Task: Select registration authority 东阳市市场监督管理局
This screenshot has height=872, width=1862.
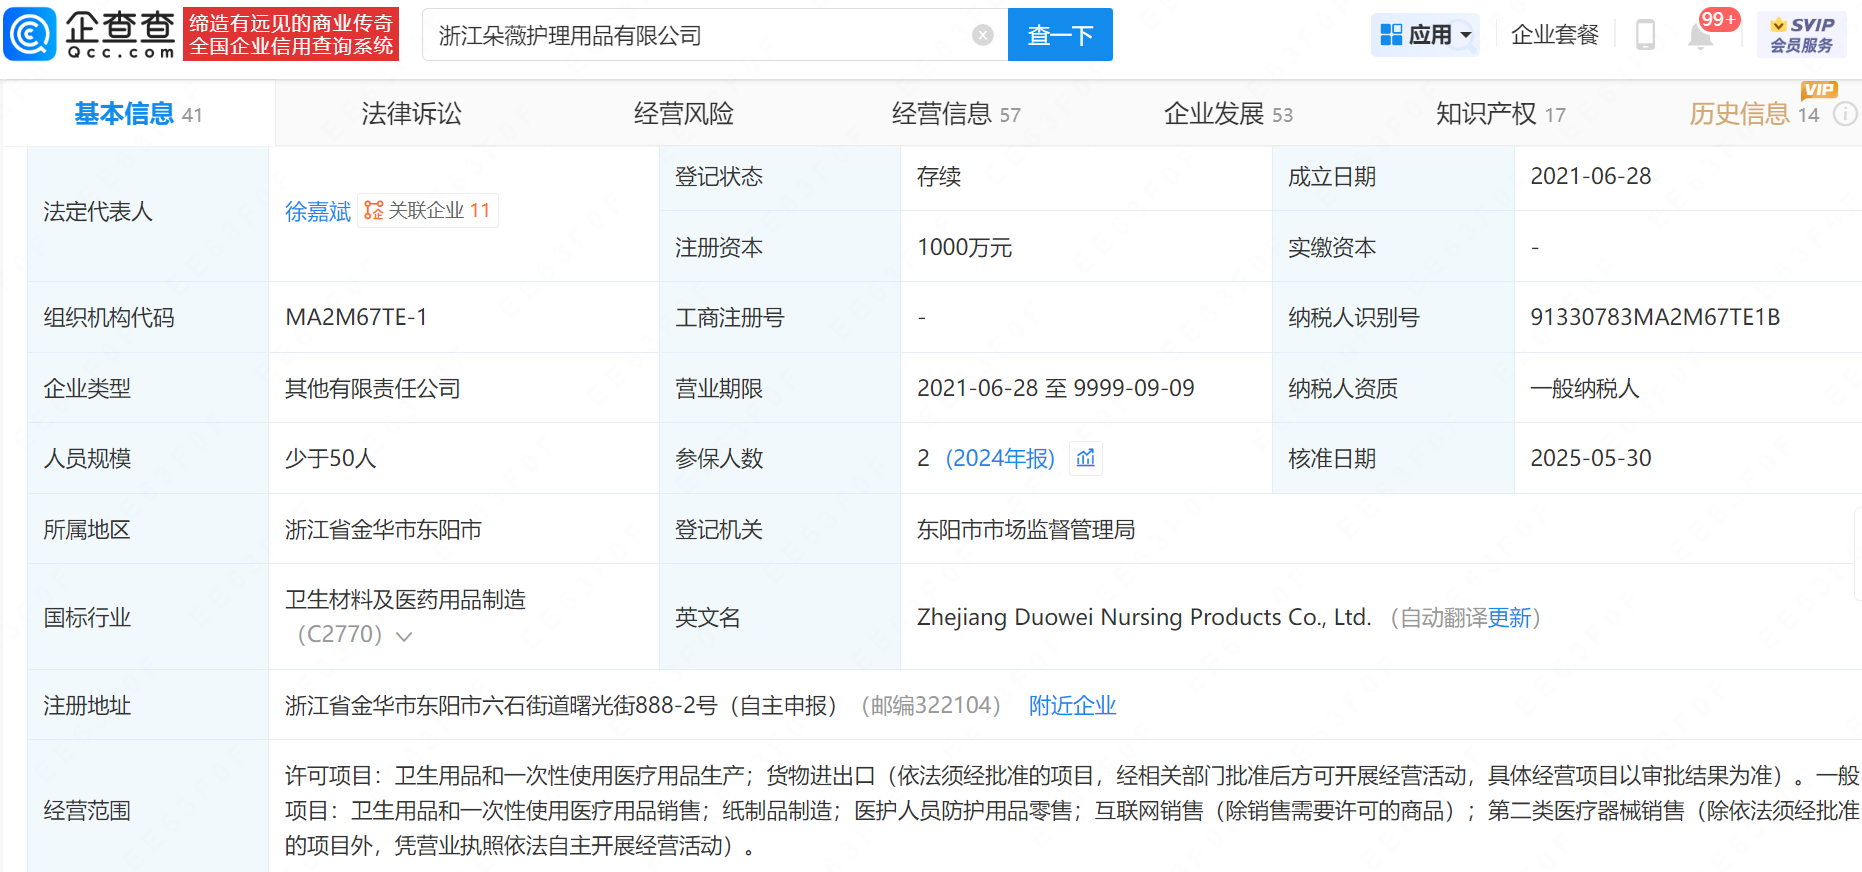Action: coord(1026,529)
